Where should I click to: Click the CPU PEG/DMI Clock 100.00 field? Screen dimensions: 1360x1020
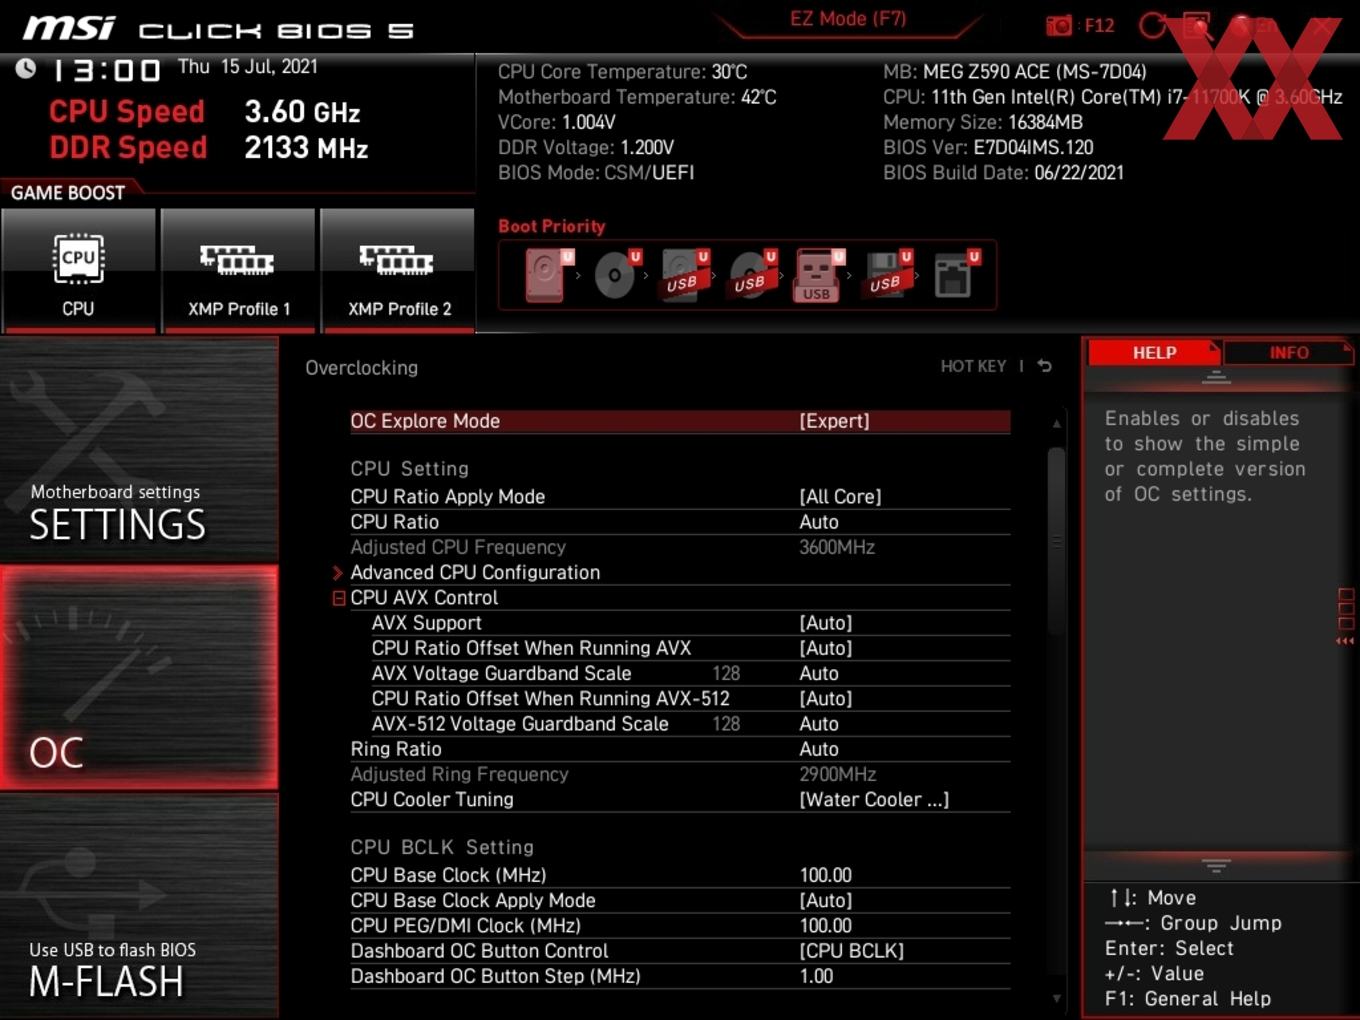click(826, 926)
